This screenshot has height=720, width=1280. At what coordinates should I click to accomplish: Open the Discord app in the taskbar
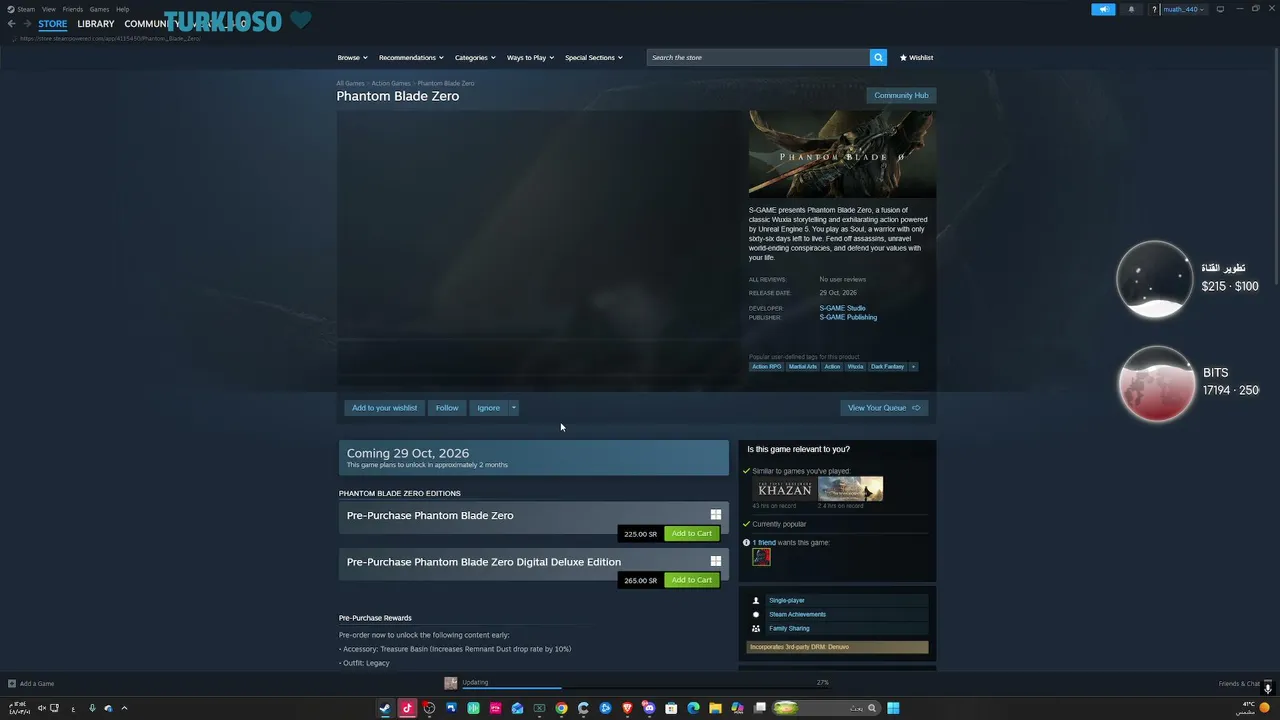coord(649,708)
